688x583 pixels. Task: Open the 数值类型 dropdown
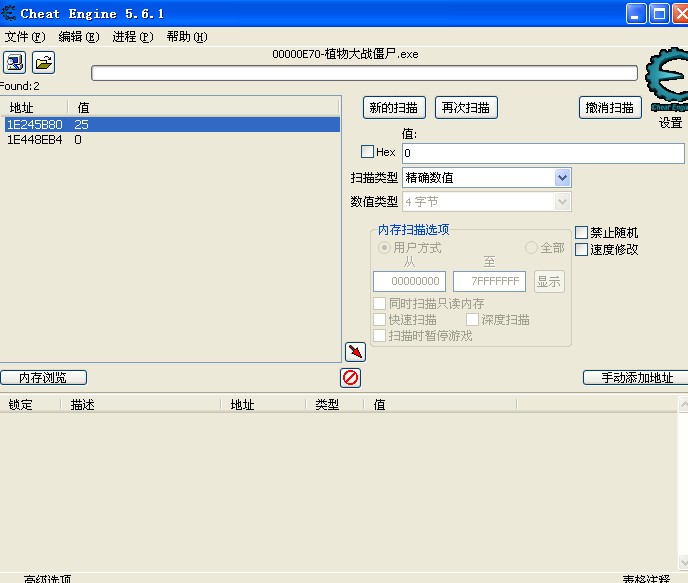pyautogui.click(x=487, y=202)
